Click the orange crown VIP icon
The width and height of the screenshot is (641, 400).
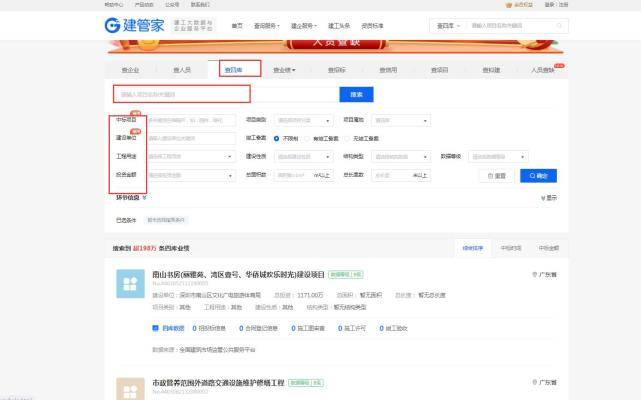(x=509, y=5)
